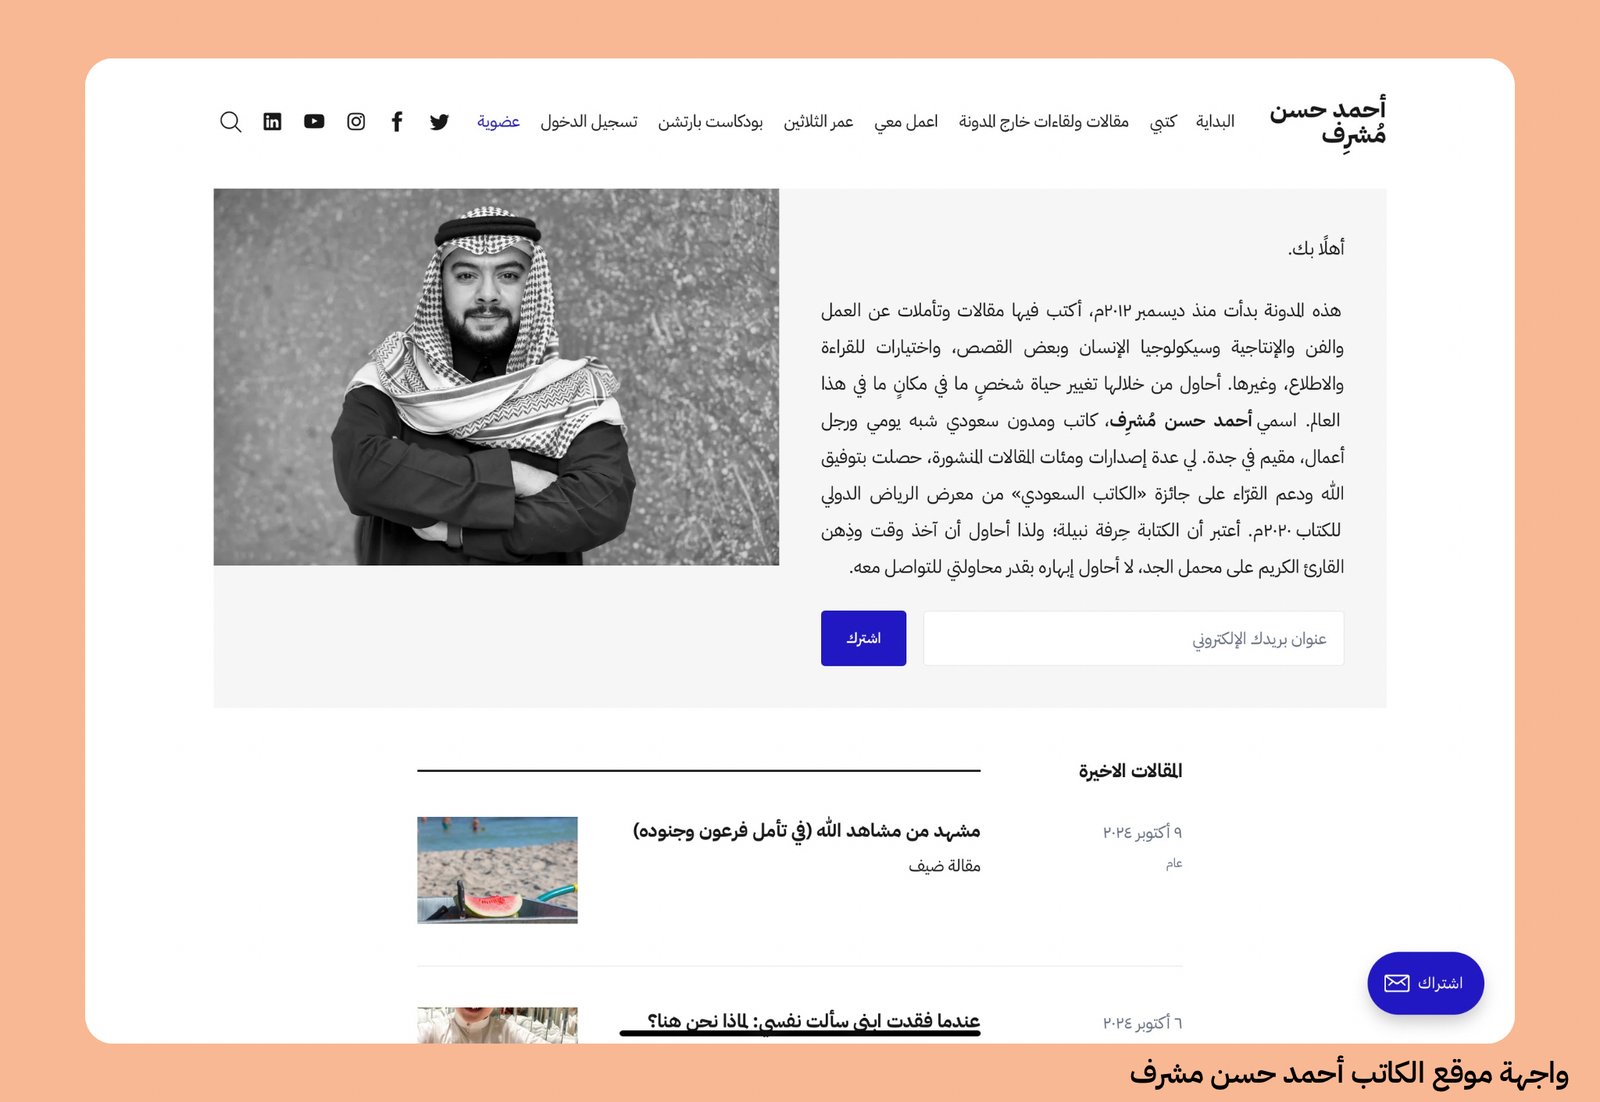The image size is (1600, 1102).
Task: Visit the Instagram icon link
Action: tap(356, 122)
